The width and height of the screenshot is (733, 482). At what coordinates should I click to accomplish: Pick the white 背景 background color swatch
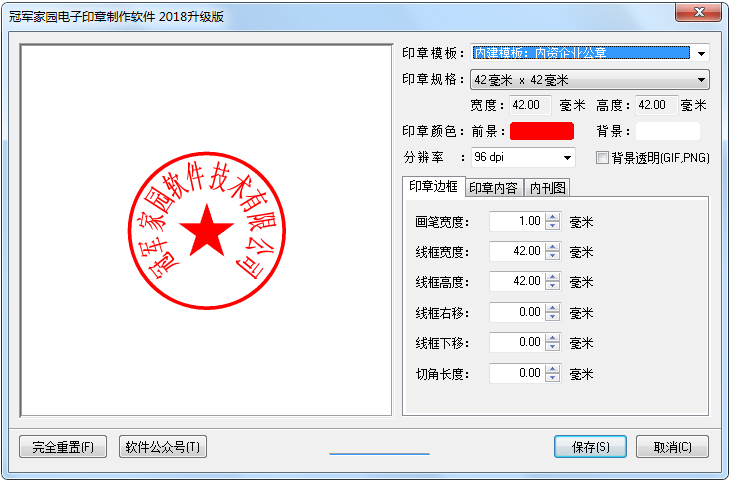coord(668,131)
